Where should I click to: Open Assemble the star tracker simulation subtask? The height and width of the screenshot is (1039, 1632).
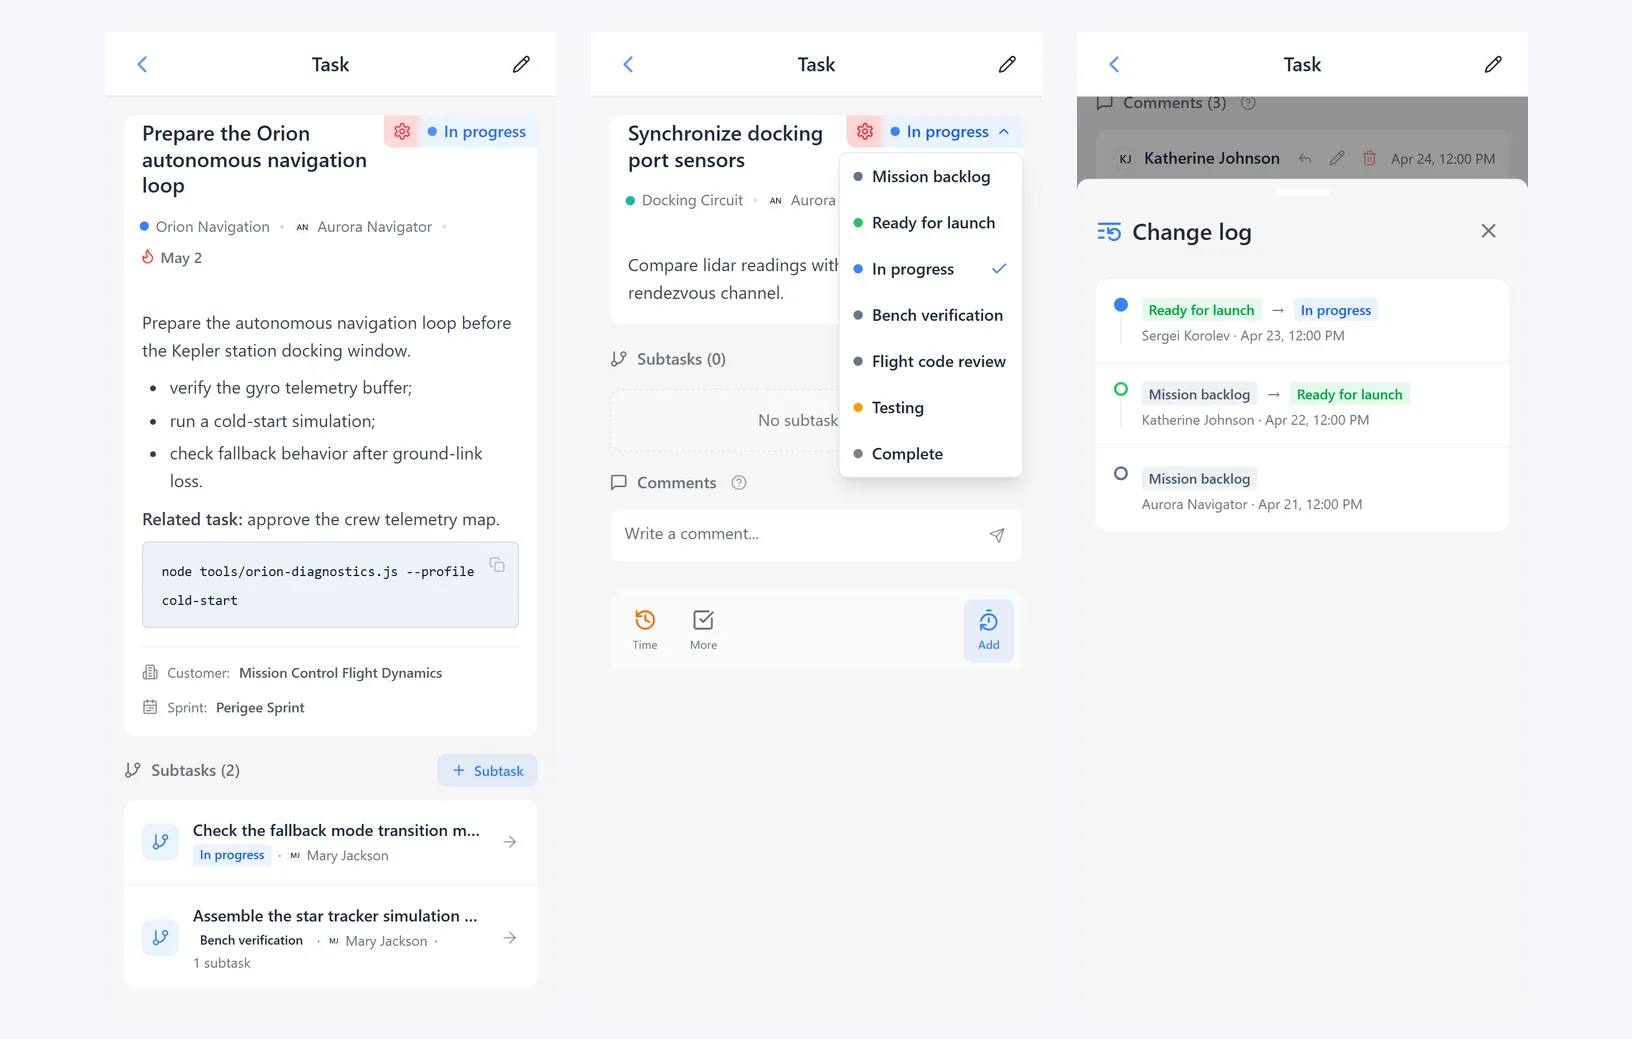[x=330, y=938]
